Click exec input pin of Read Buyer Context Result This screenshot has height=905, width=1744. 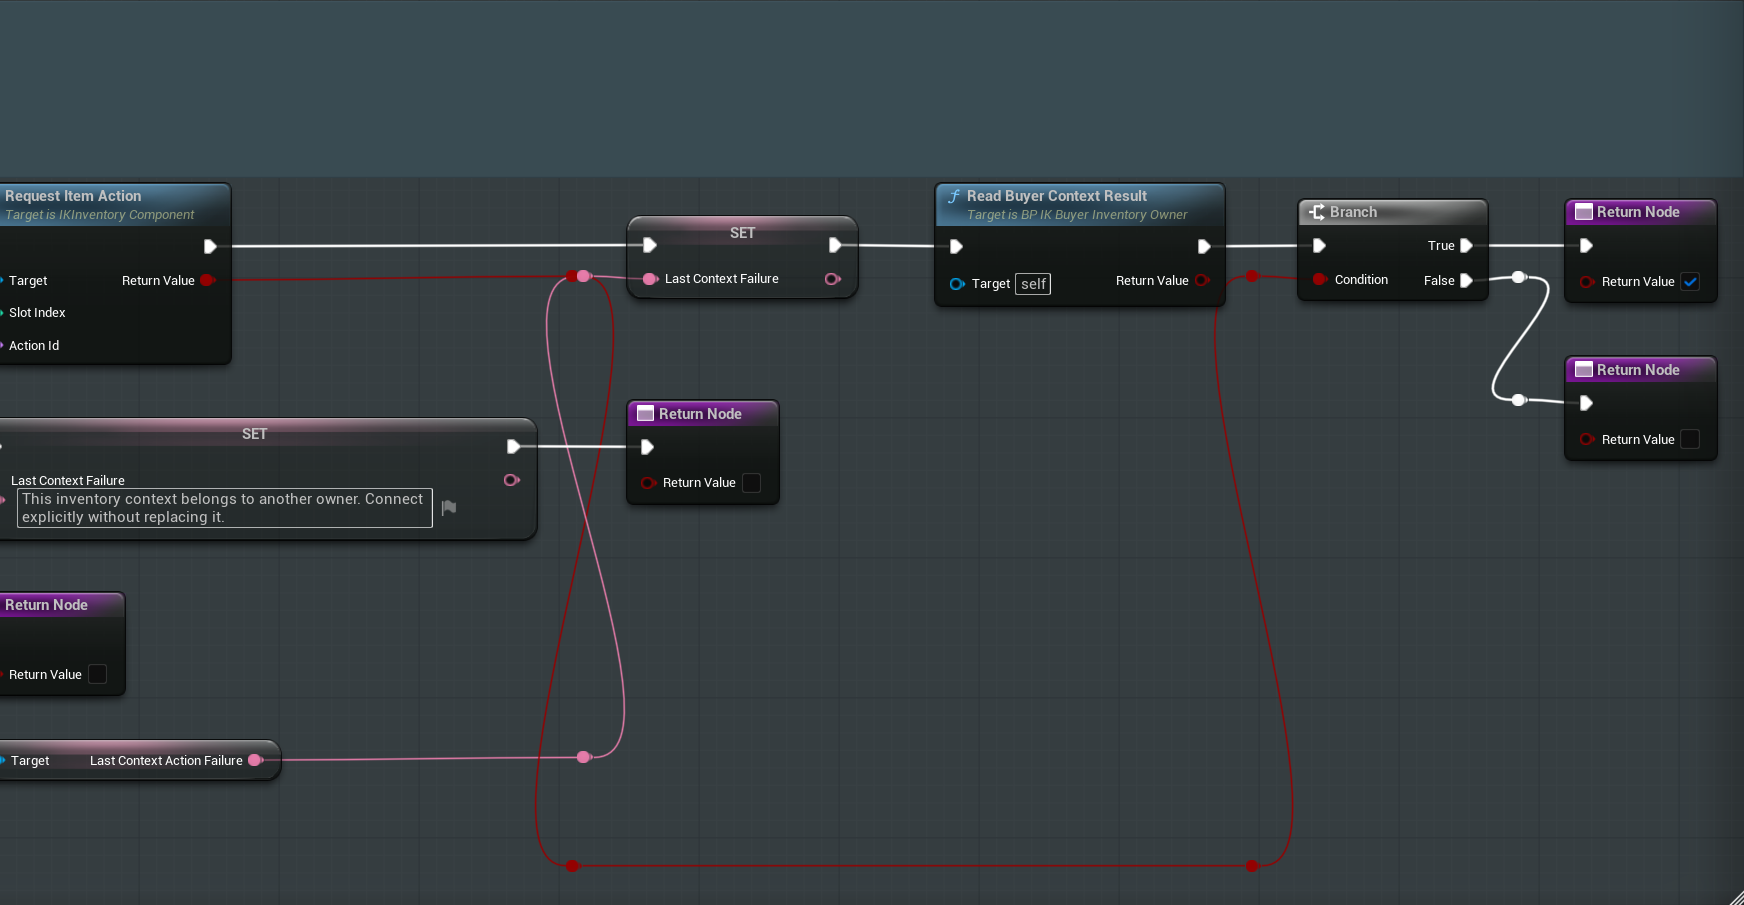[x=956, y=246]
